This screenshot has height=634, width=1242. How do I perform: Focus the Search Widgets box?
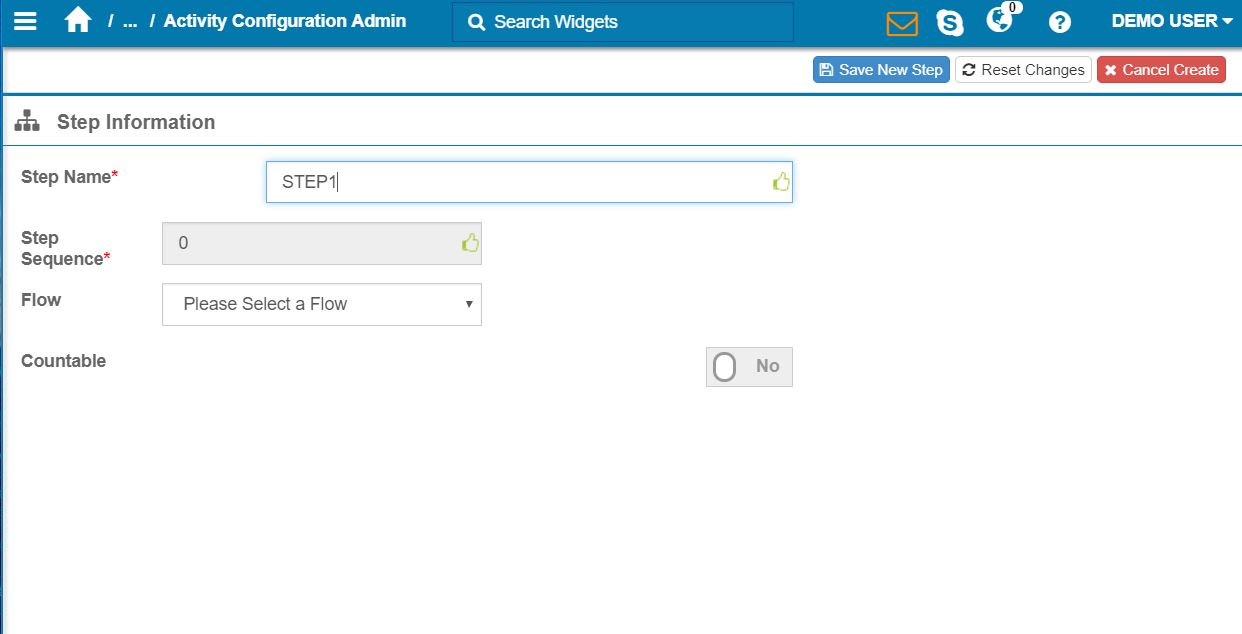(x=622, y=22)
